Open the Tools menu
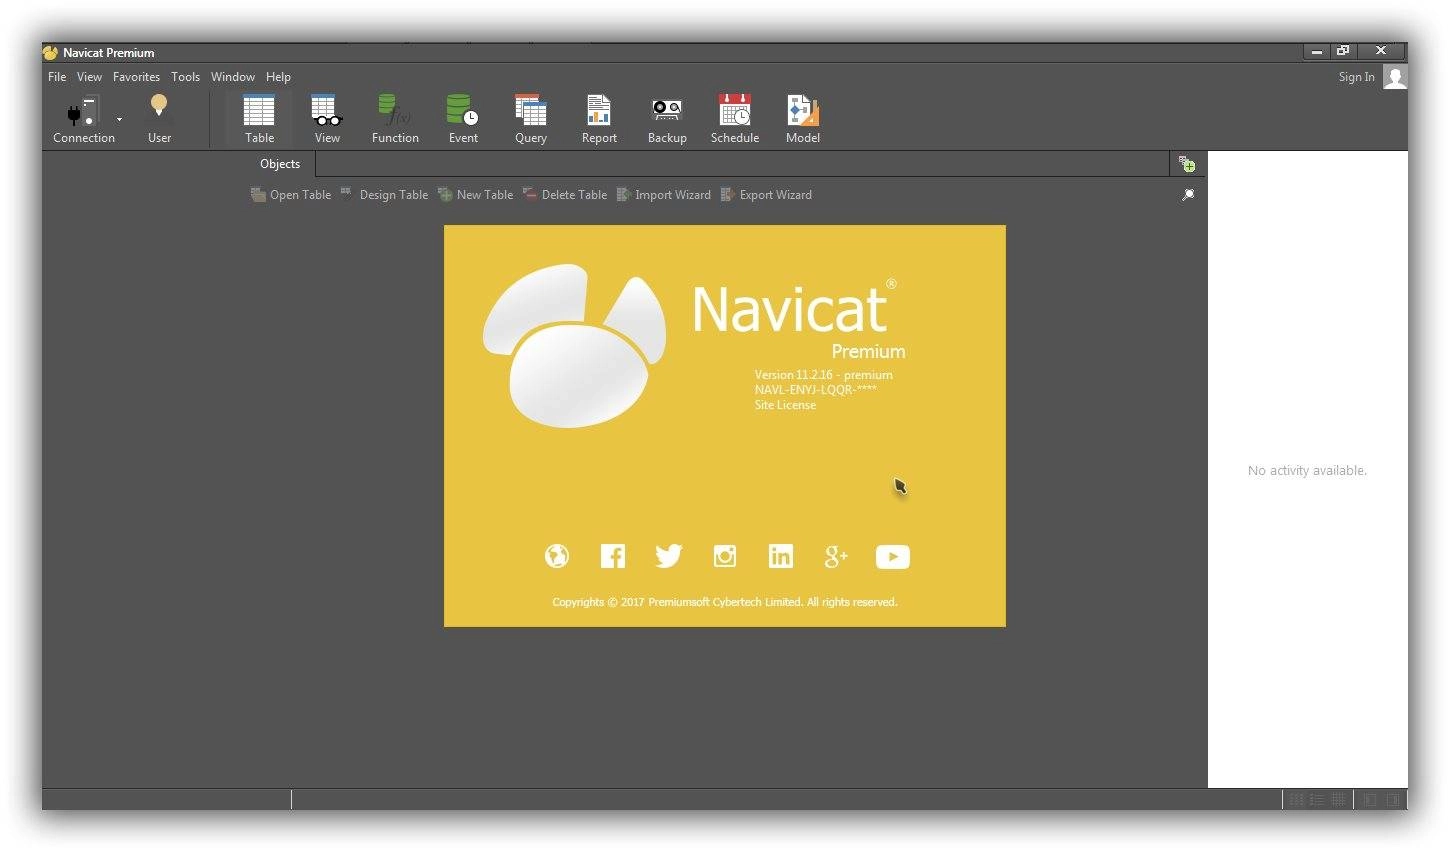Image resolution: width=1450 pixels, height=852 pixels. coord(185,77)
